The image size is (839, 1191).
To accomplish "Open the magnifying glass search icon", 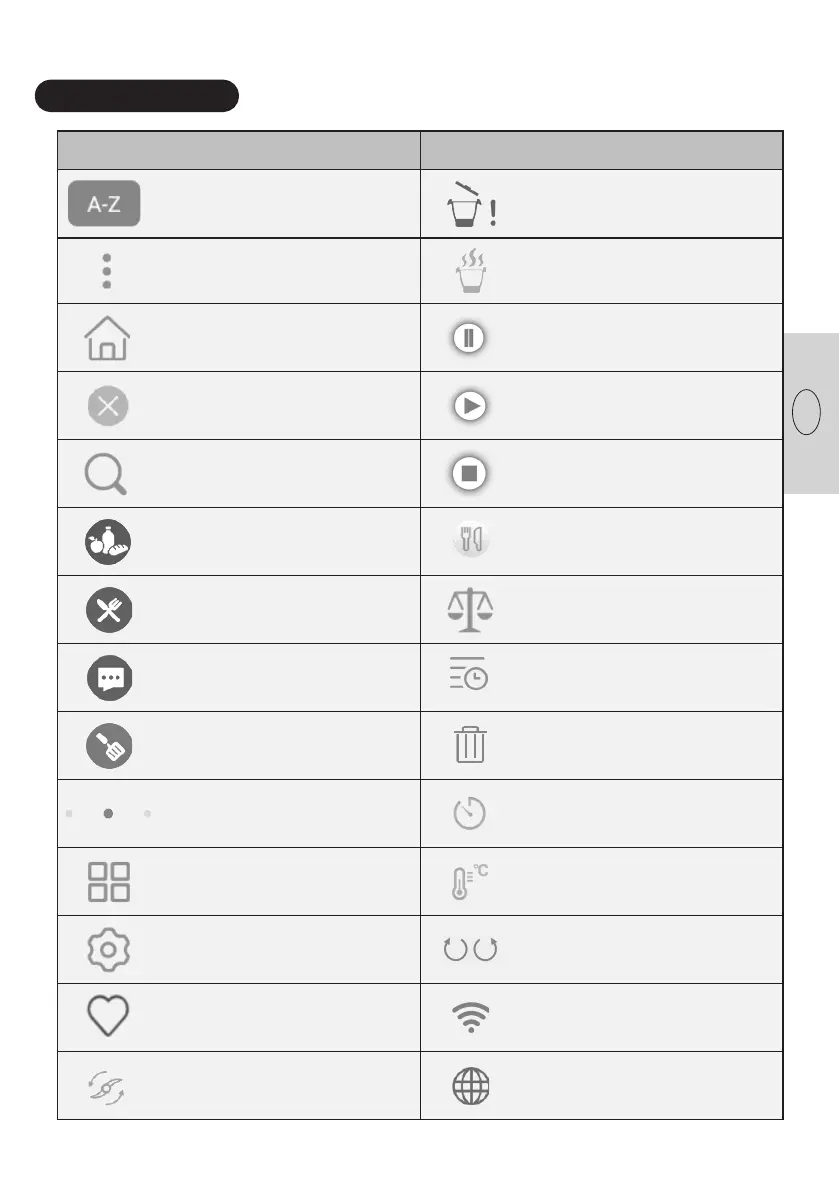I will (106, 474).
